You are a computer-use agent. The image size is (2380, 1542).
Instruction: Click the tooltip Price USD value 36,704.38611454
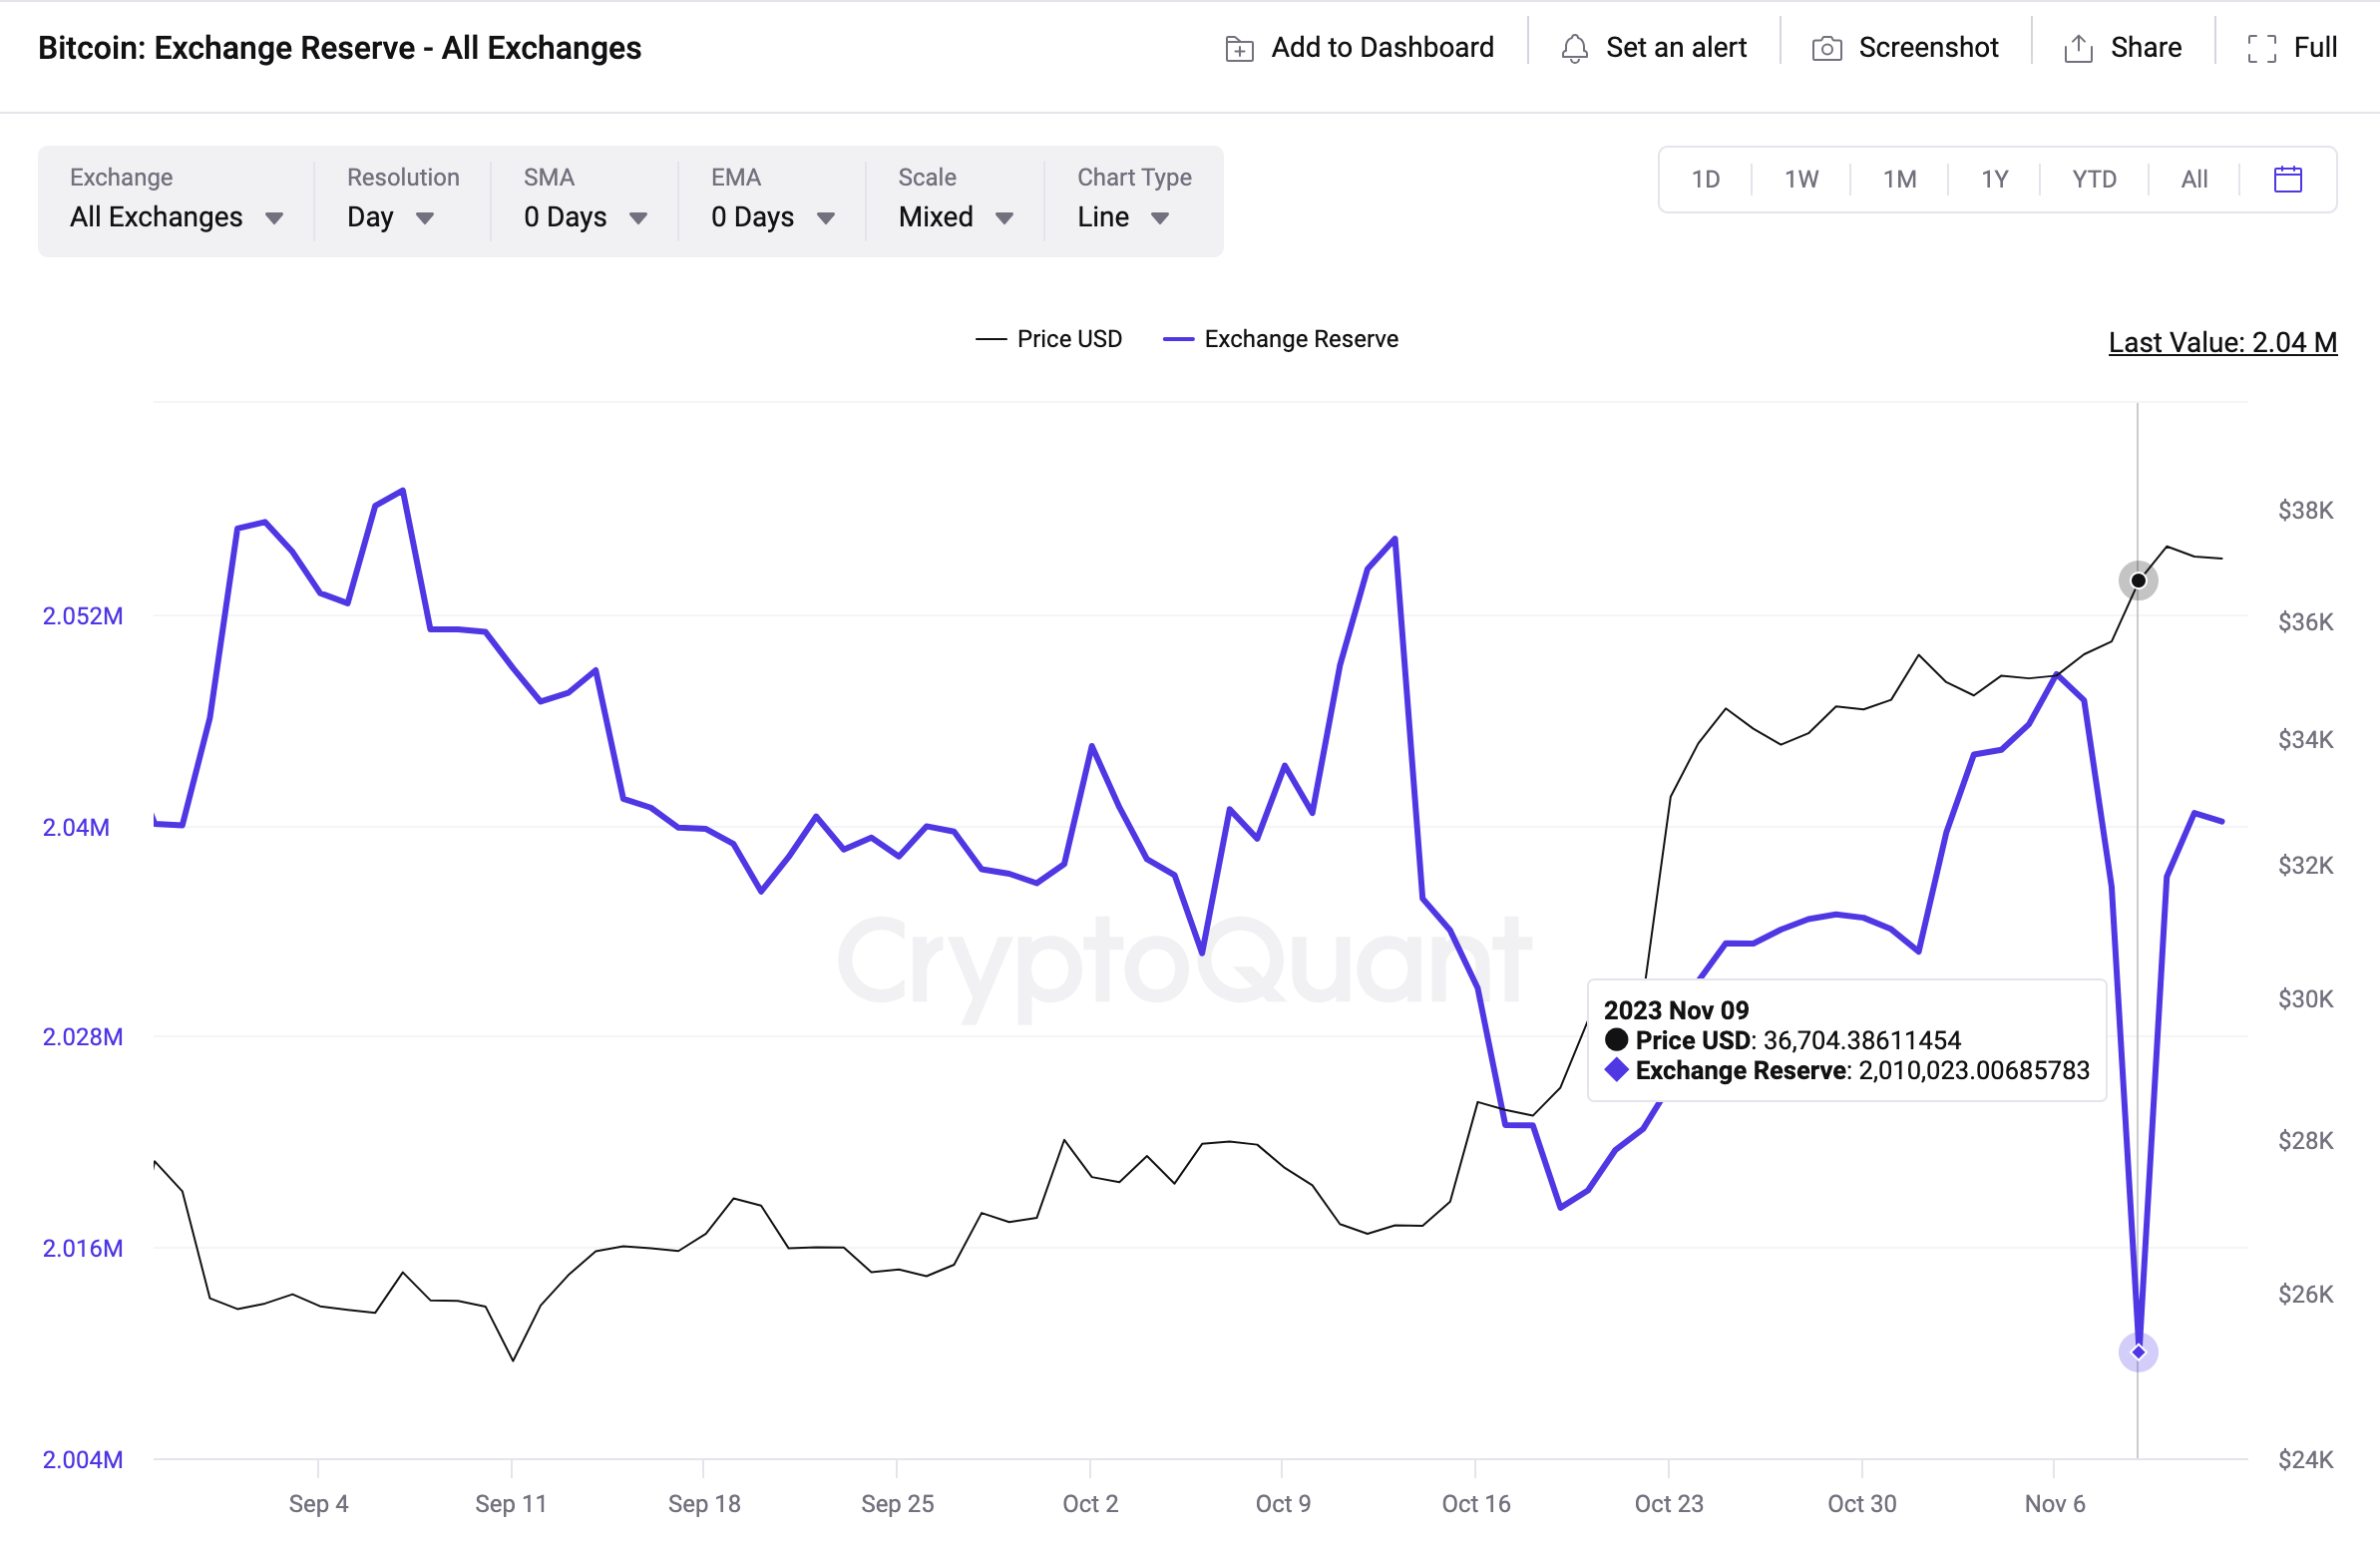coord(1861,1040)
